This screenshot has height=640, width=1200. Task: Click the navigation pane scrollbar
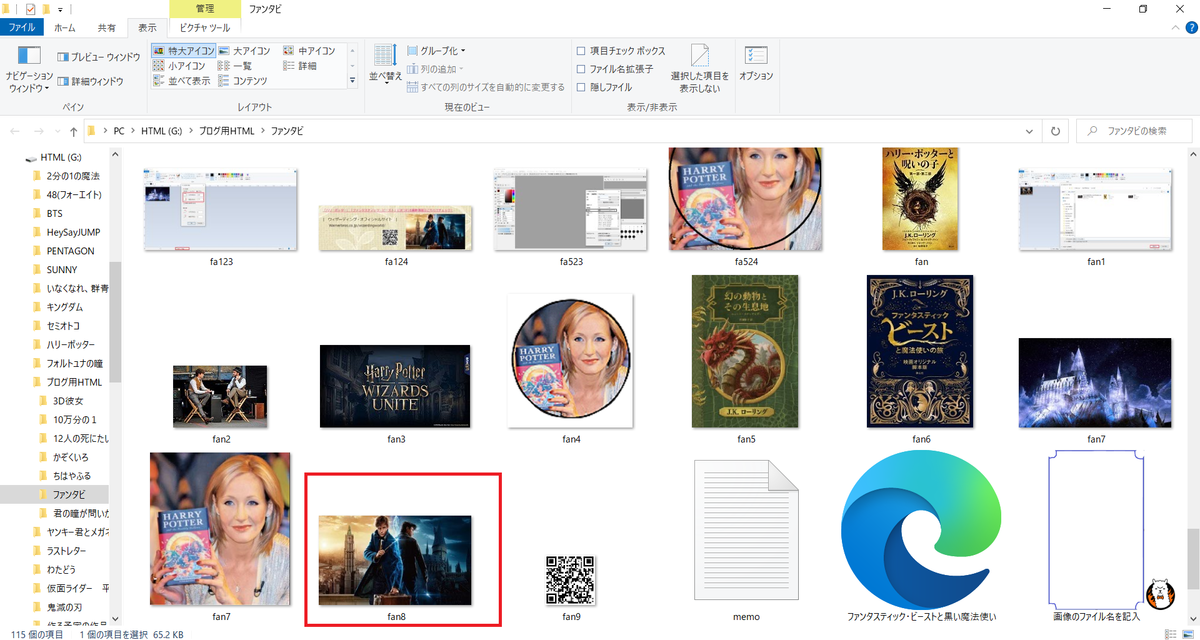(x=115, y=321)
